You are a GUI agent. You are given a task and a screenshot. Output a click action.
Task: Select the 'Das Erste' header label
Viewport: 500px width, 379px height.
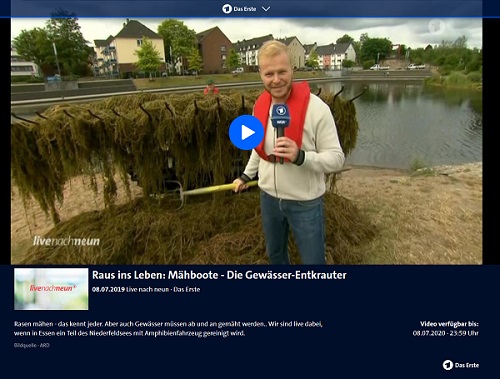245,9
